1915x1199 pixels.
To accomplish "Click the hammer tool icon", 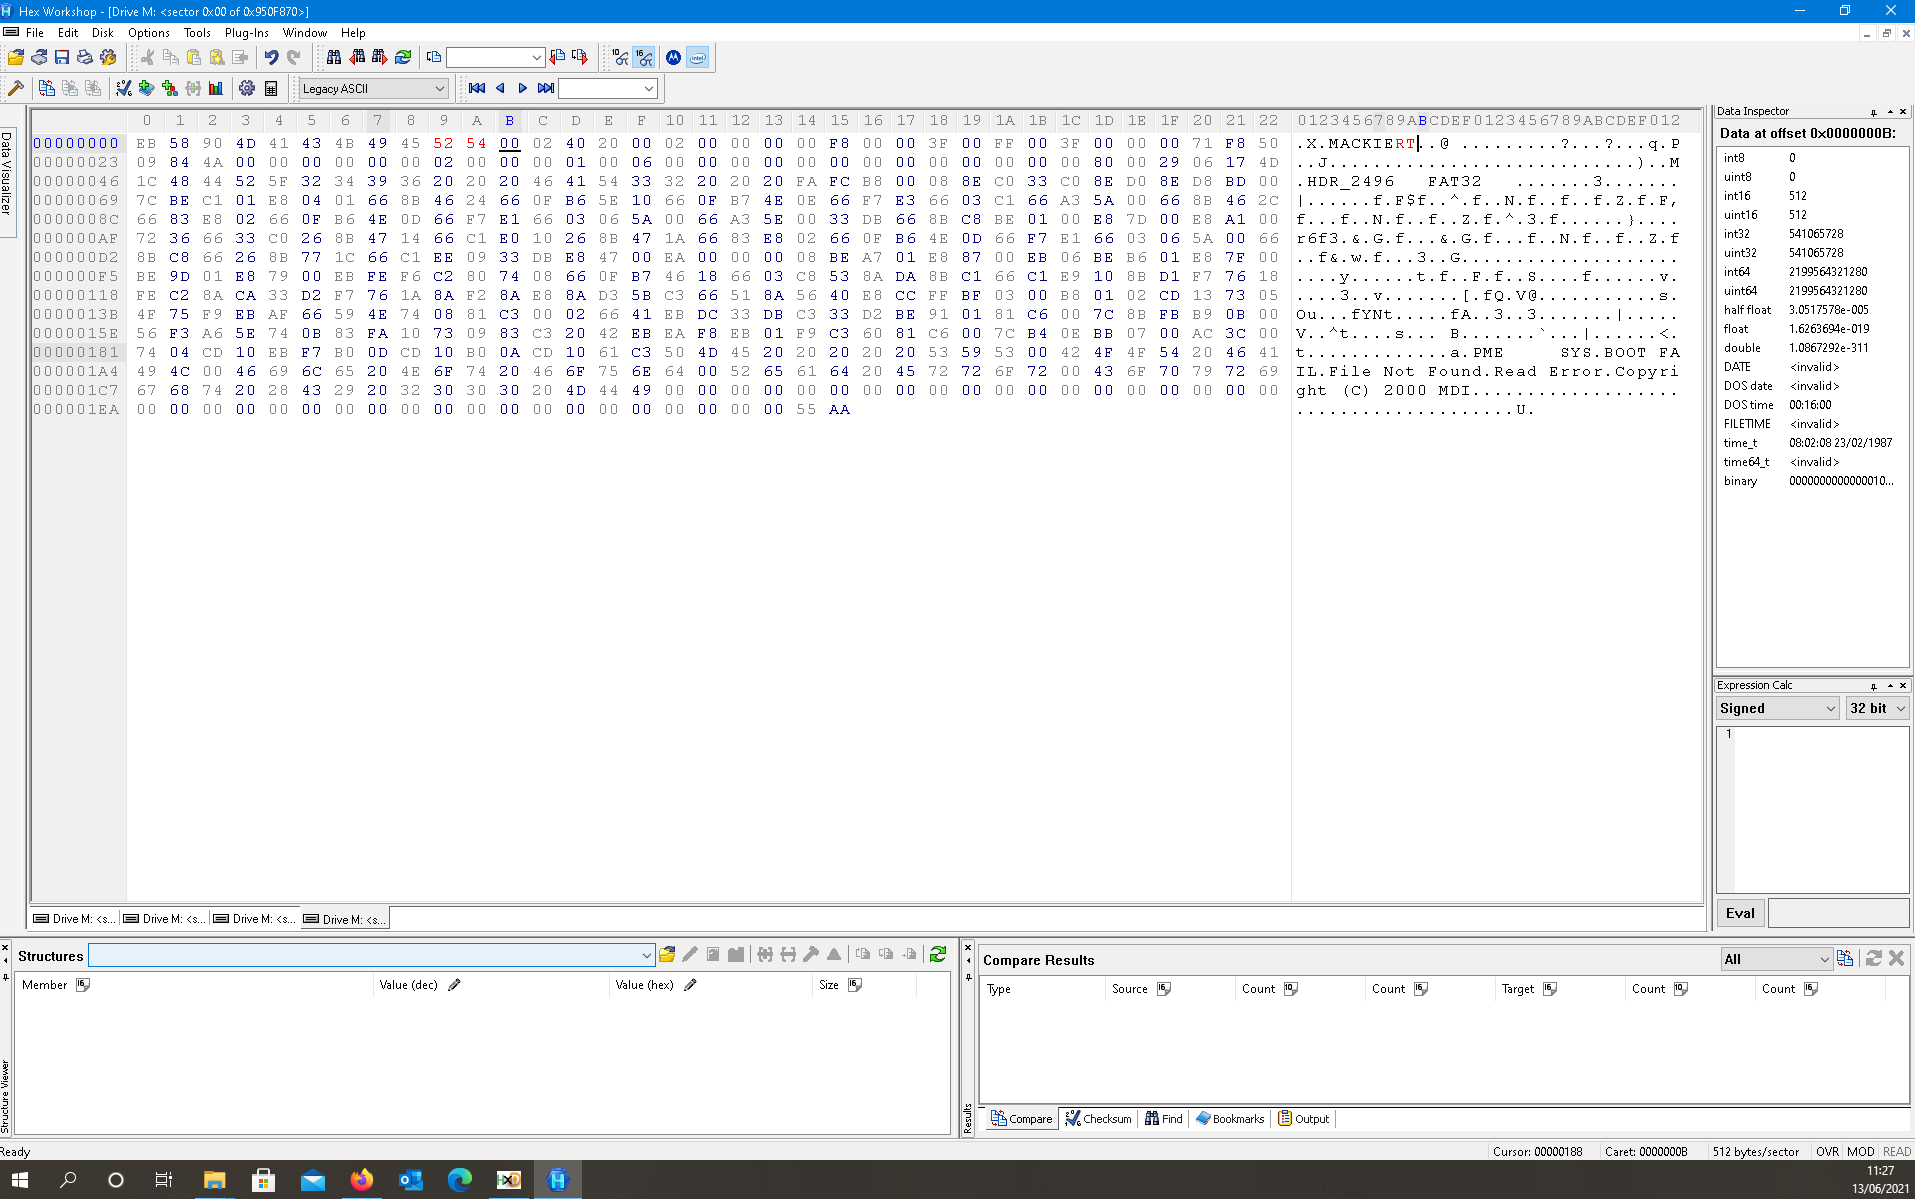I will coord(16,89).
